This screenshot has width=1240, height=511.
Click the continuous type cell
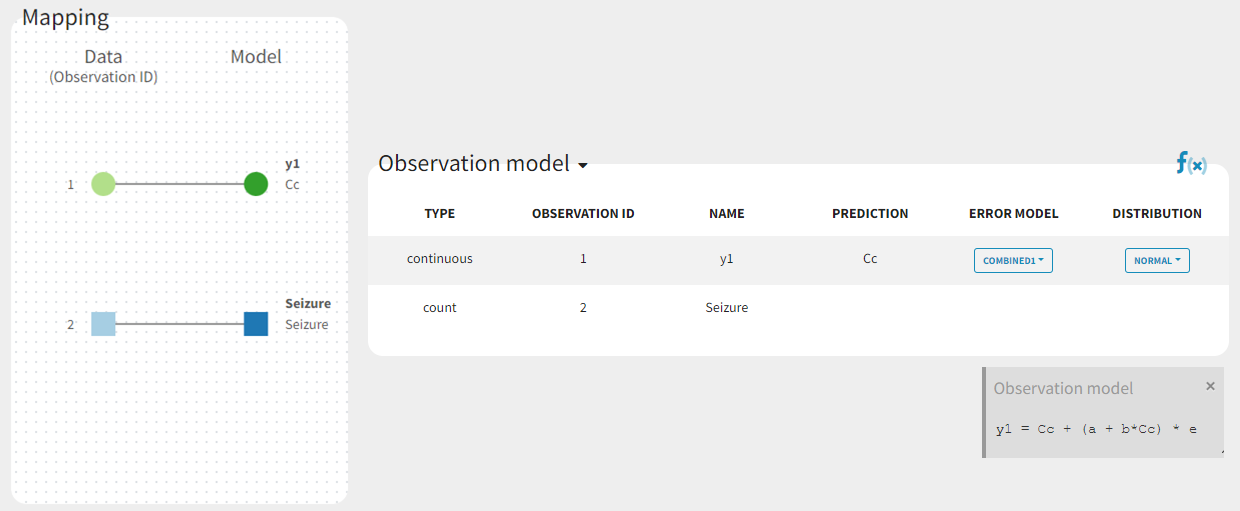[x=439, y=259]
